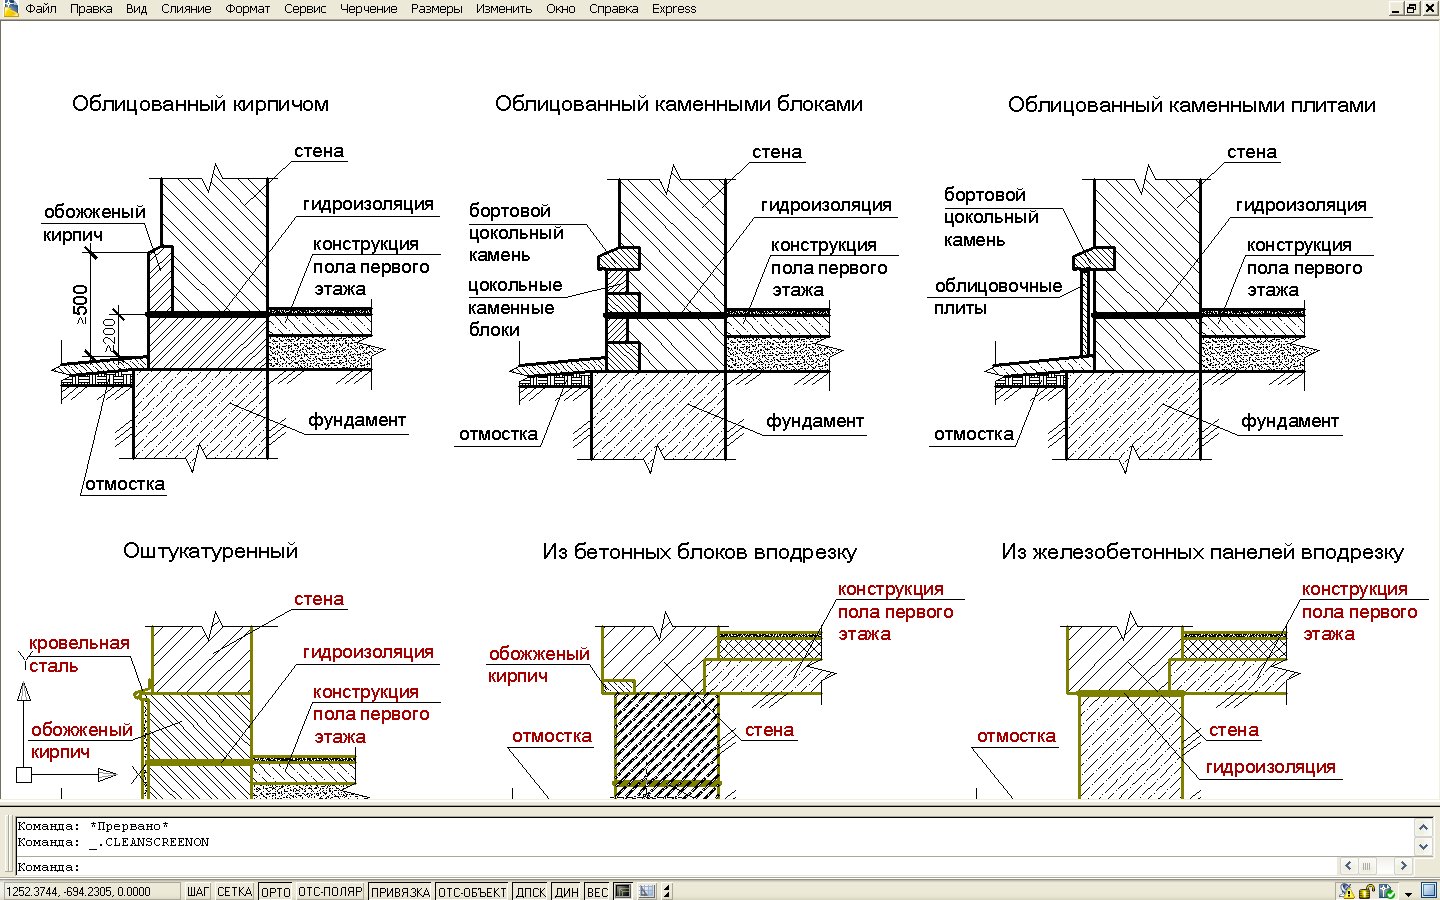The image size is (1440, 900).
Task: Click the clean screen square icon
Action: click(1428, 891)
